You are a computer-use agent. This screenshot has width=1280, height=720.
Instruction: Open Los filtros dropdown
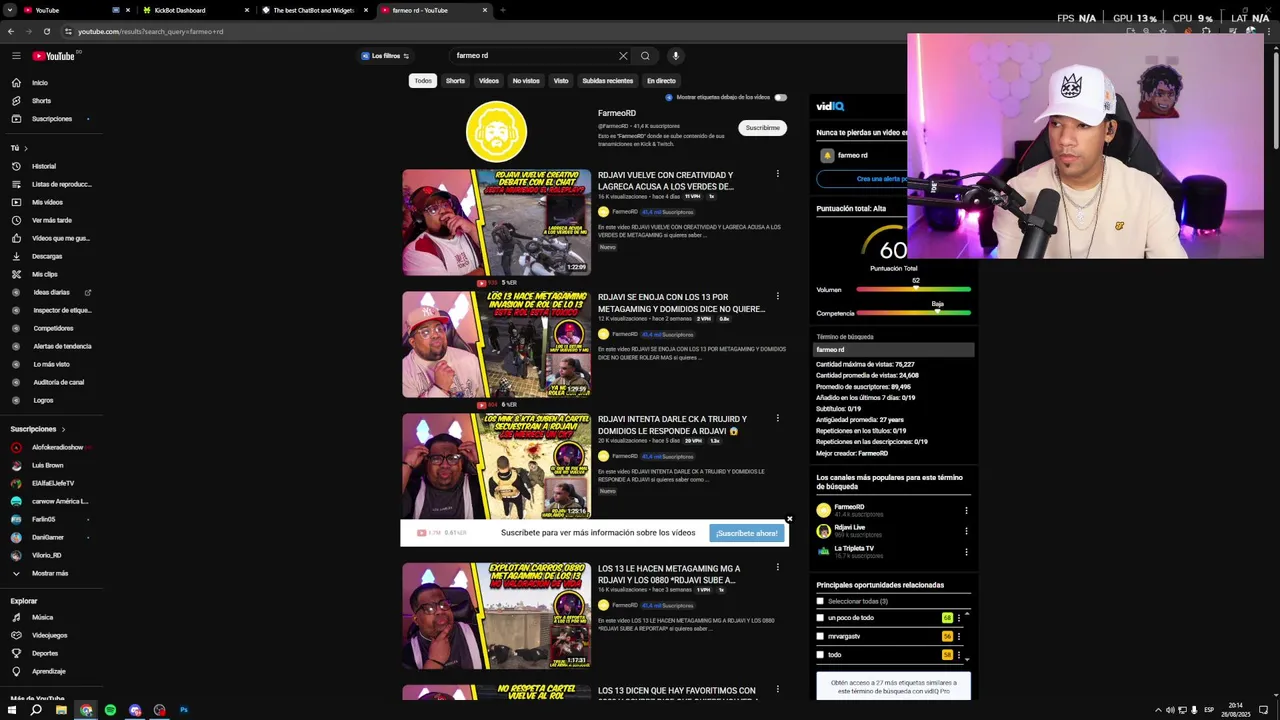click(x=385, y=56)
